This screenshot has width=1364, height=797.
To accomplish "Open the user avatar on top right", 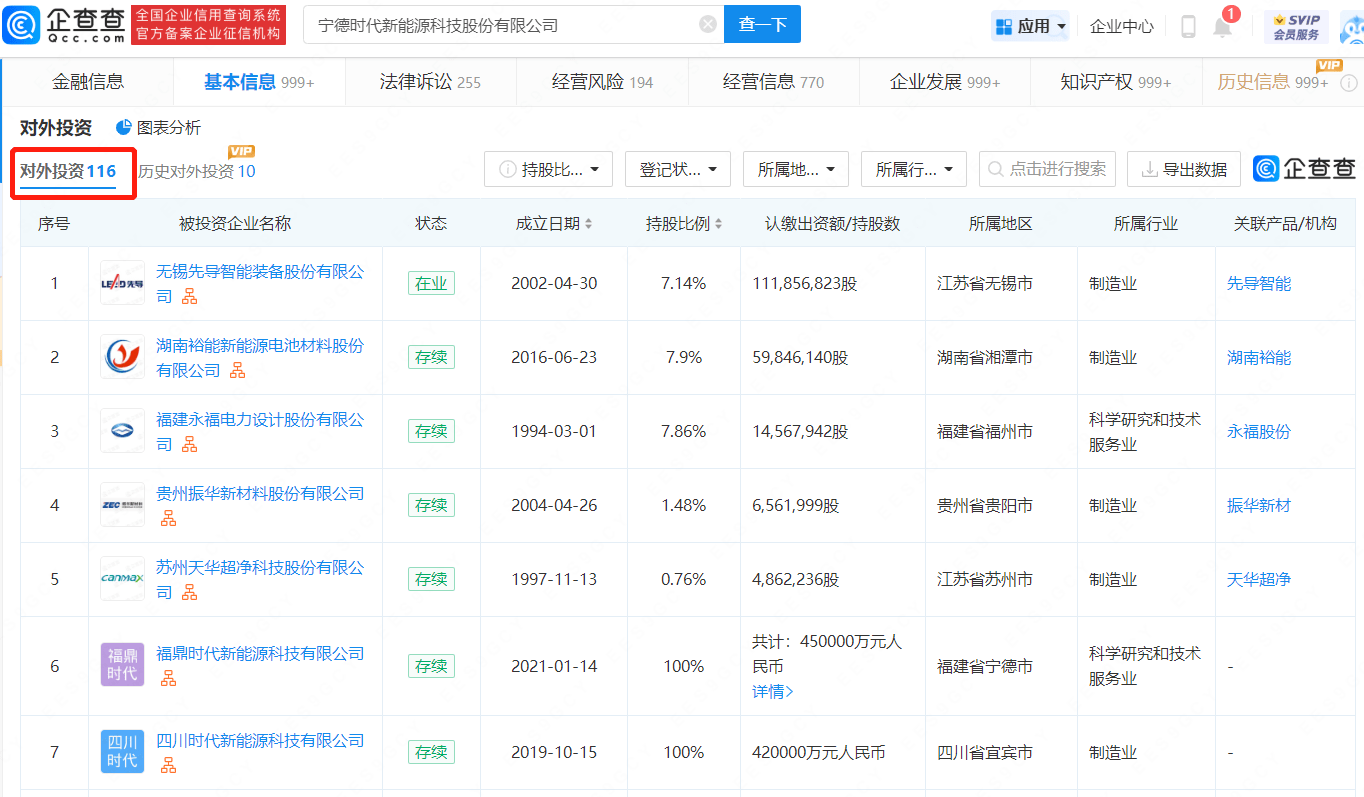I will pyautogui.click(x=1351, y=27).
